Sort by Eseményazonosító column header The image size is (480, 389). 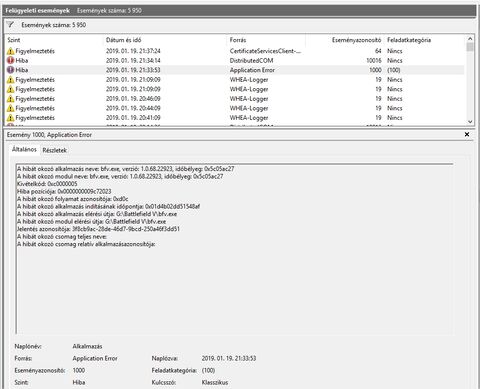coord(356,40)
